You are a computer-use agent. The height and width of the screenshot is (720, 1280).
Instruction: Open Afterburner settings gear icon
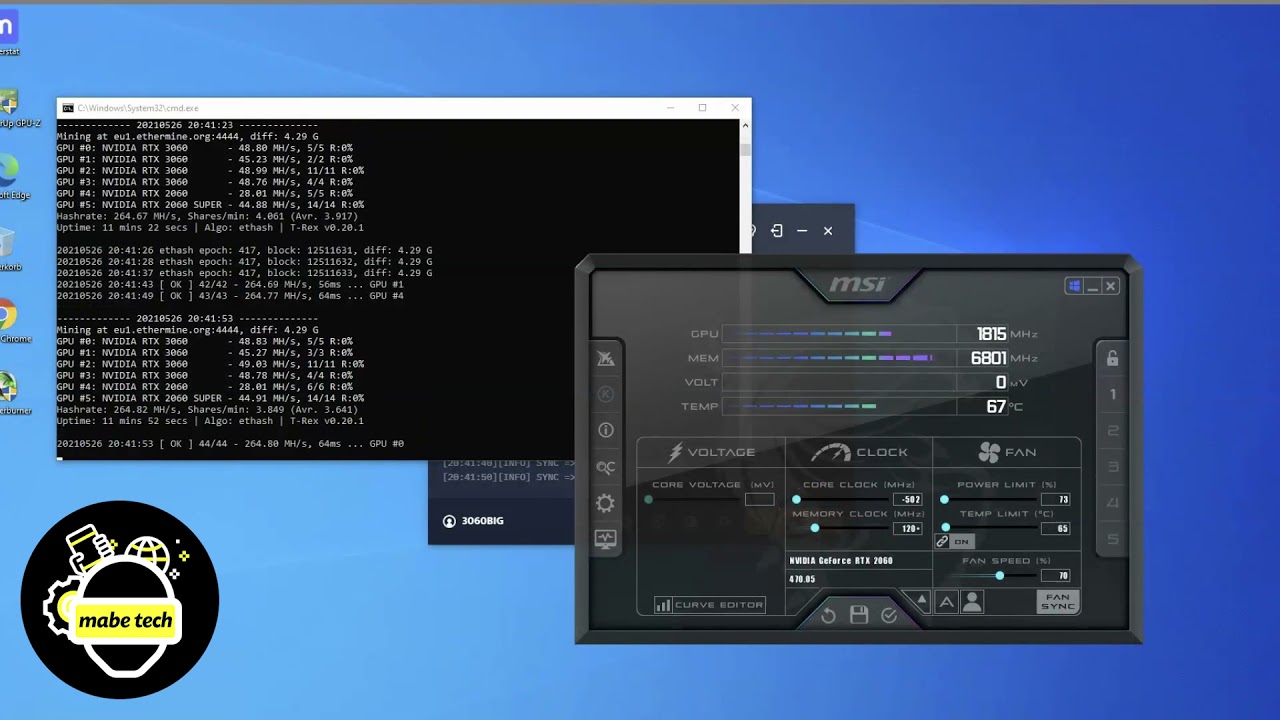pyautogui.click(x=605, y=503)
